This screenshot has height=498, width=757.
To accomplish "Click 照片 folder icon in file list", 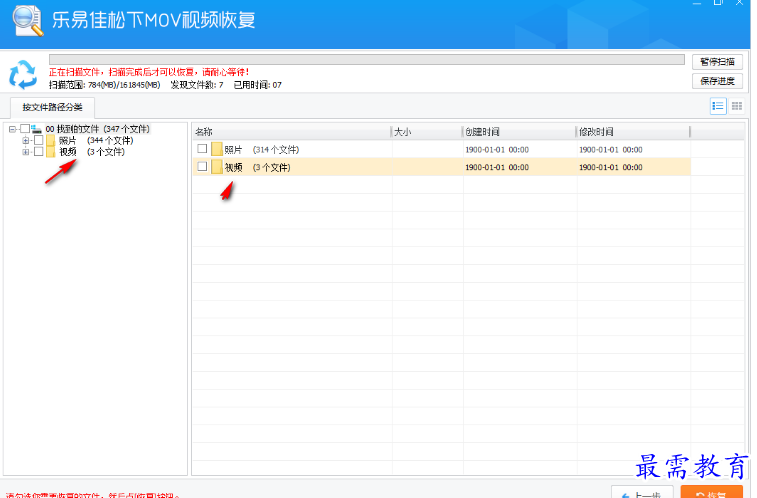I will click(x=217, y=149).
